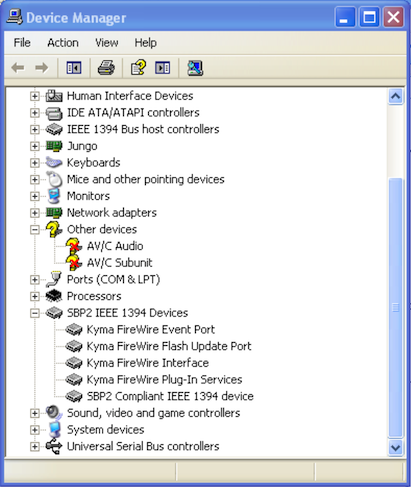Screen dimensions: 411x487
Task: Click the IDE ATA/ATAPI controllers icon
Action: pyautogui.click(x=54, y=113)
